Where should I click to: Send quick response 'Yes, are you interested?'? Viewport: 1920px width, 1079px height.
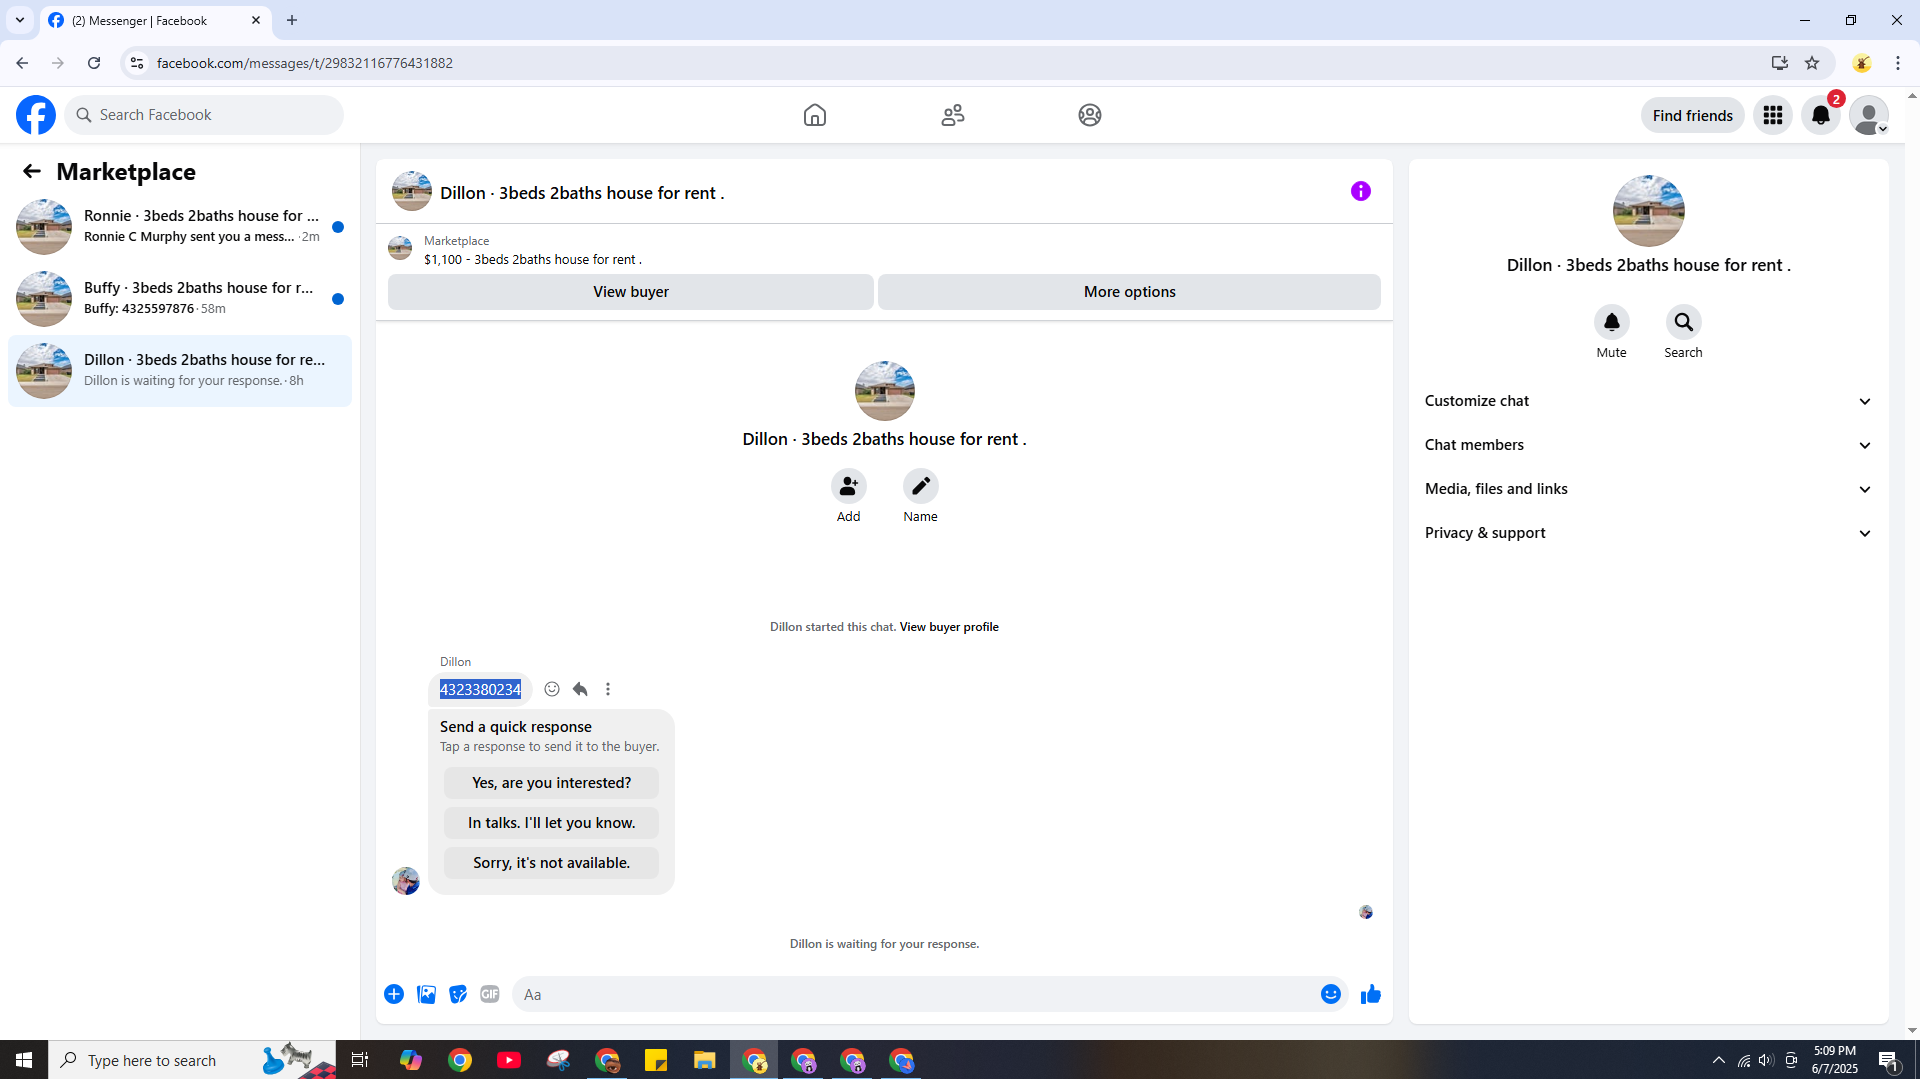point(551,783)
